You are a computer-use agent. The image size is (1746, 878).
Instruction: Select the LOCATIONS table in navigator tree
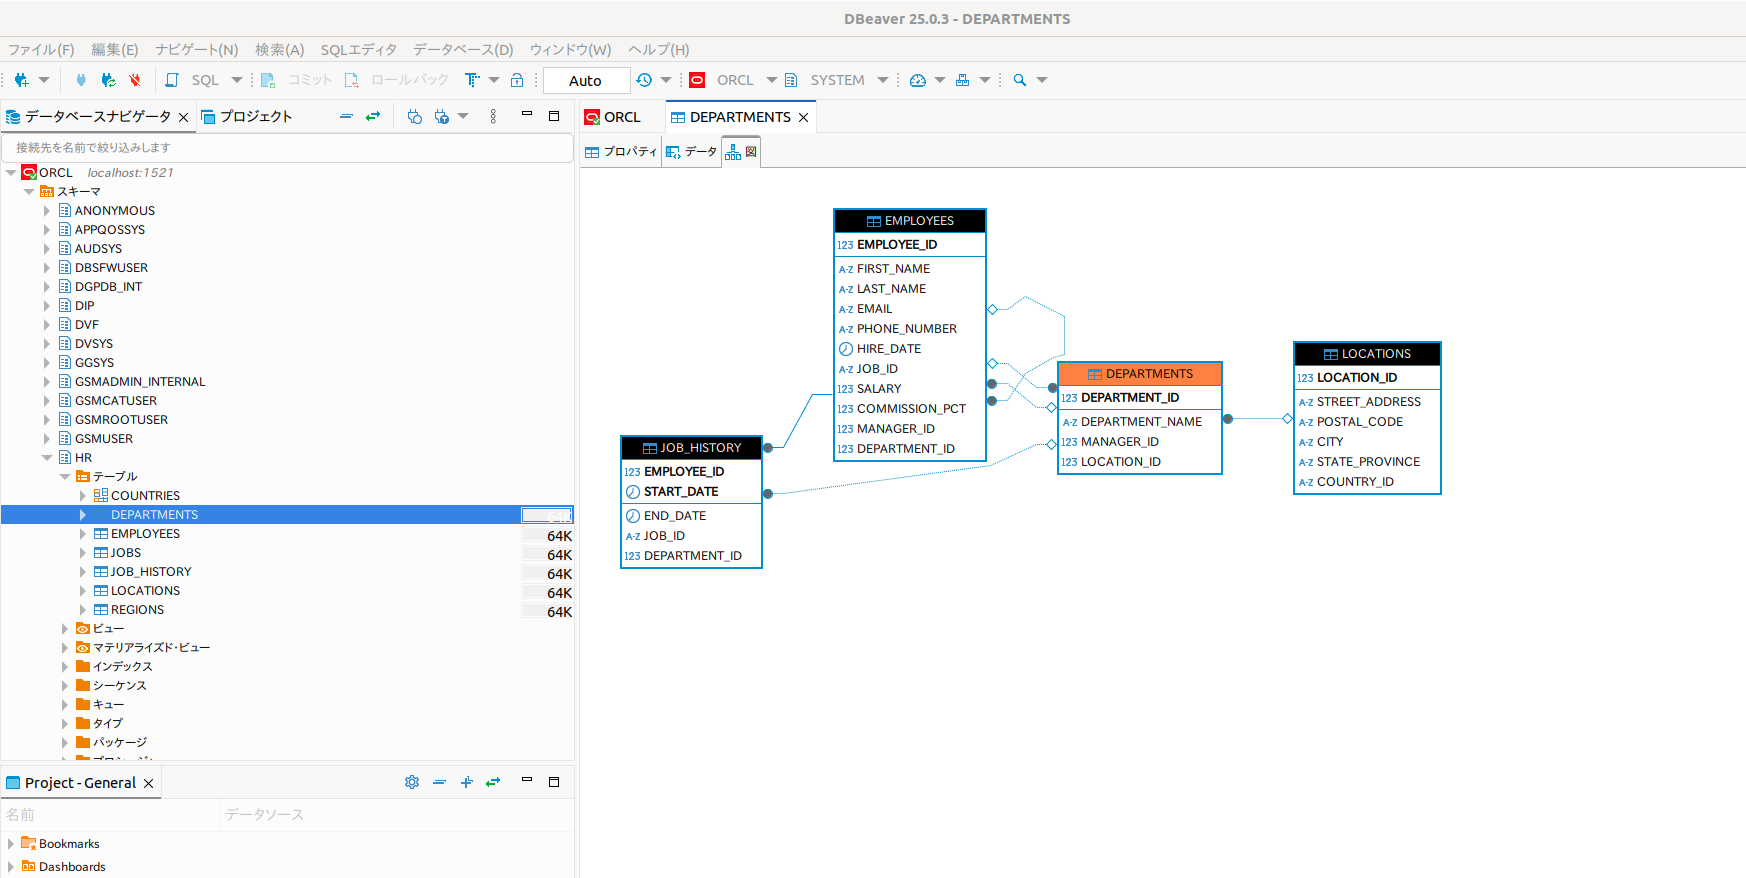pyautogui.click(x=145, y=591)
